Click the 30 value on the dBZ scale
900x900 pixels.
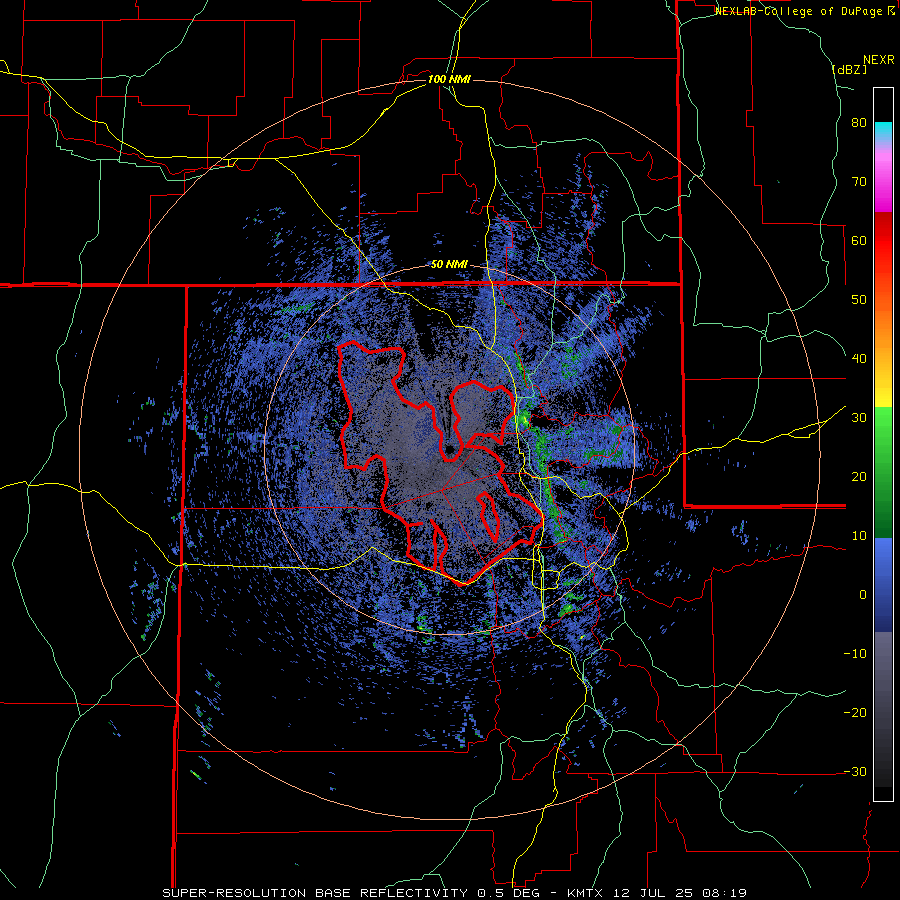[859, 418]
